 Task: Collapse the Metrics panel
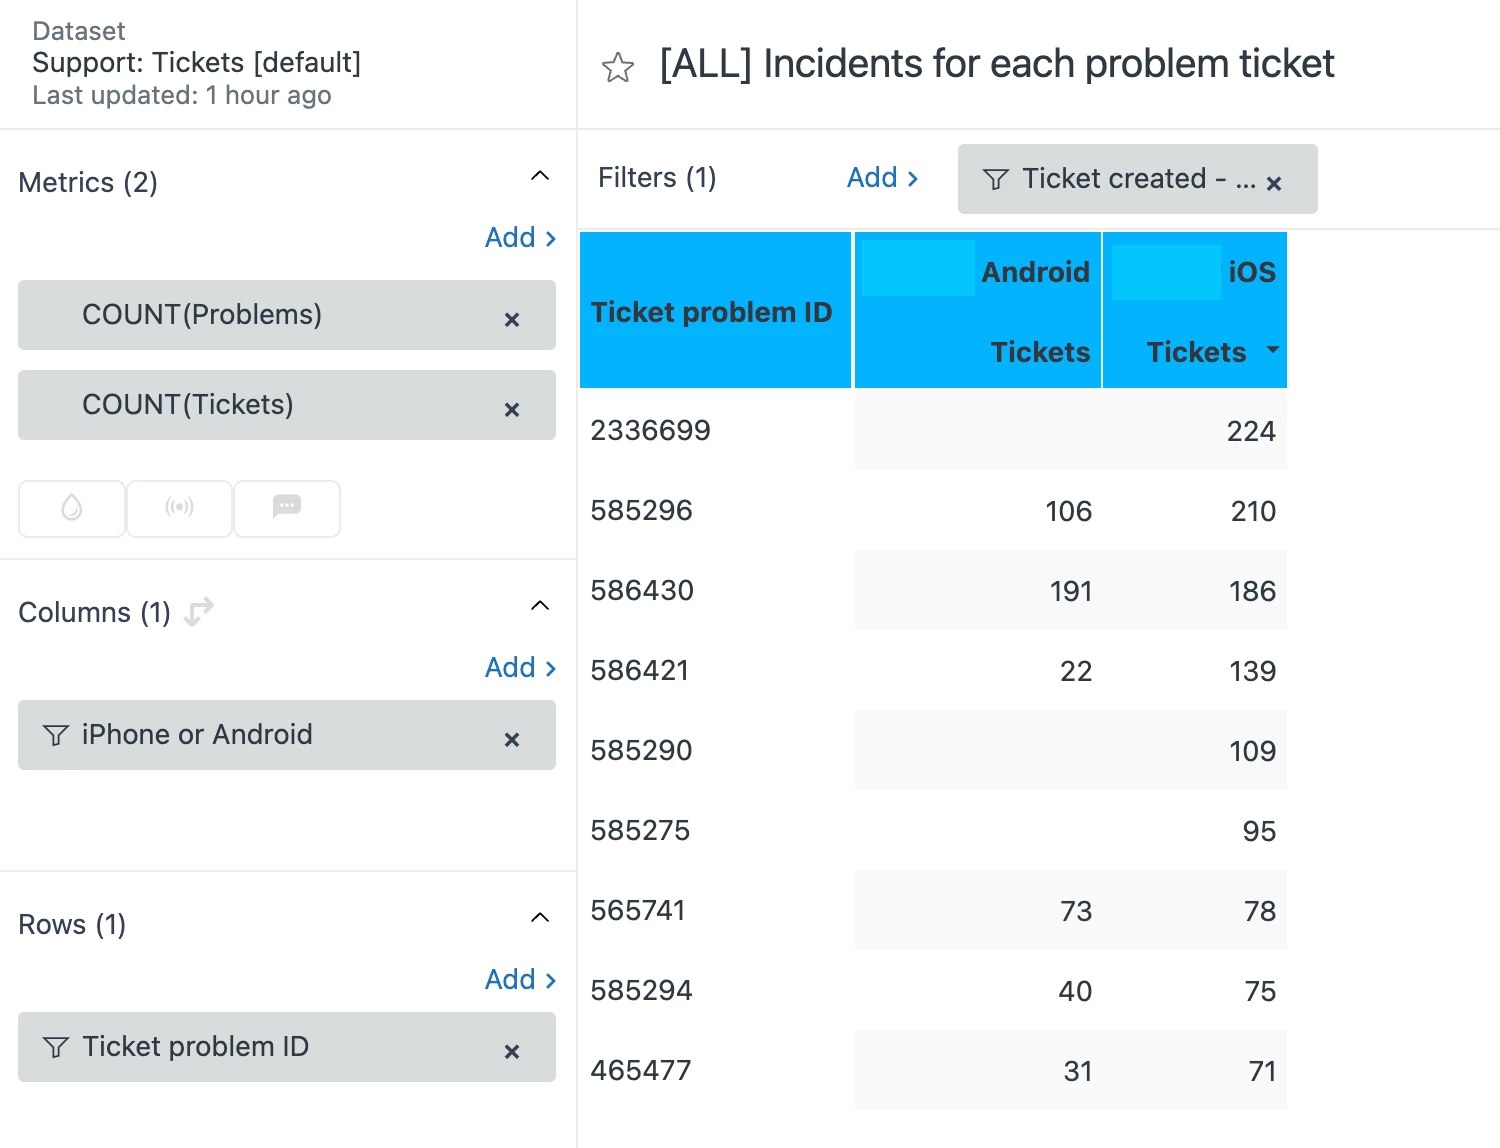540,176
